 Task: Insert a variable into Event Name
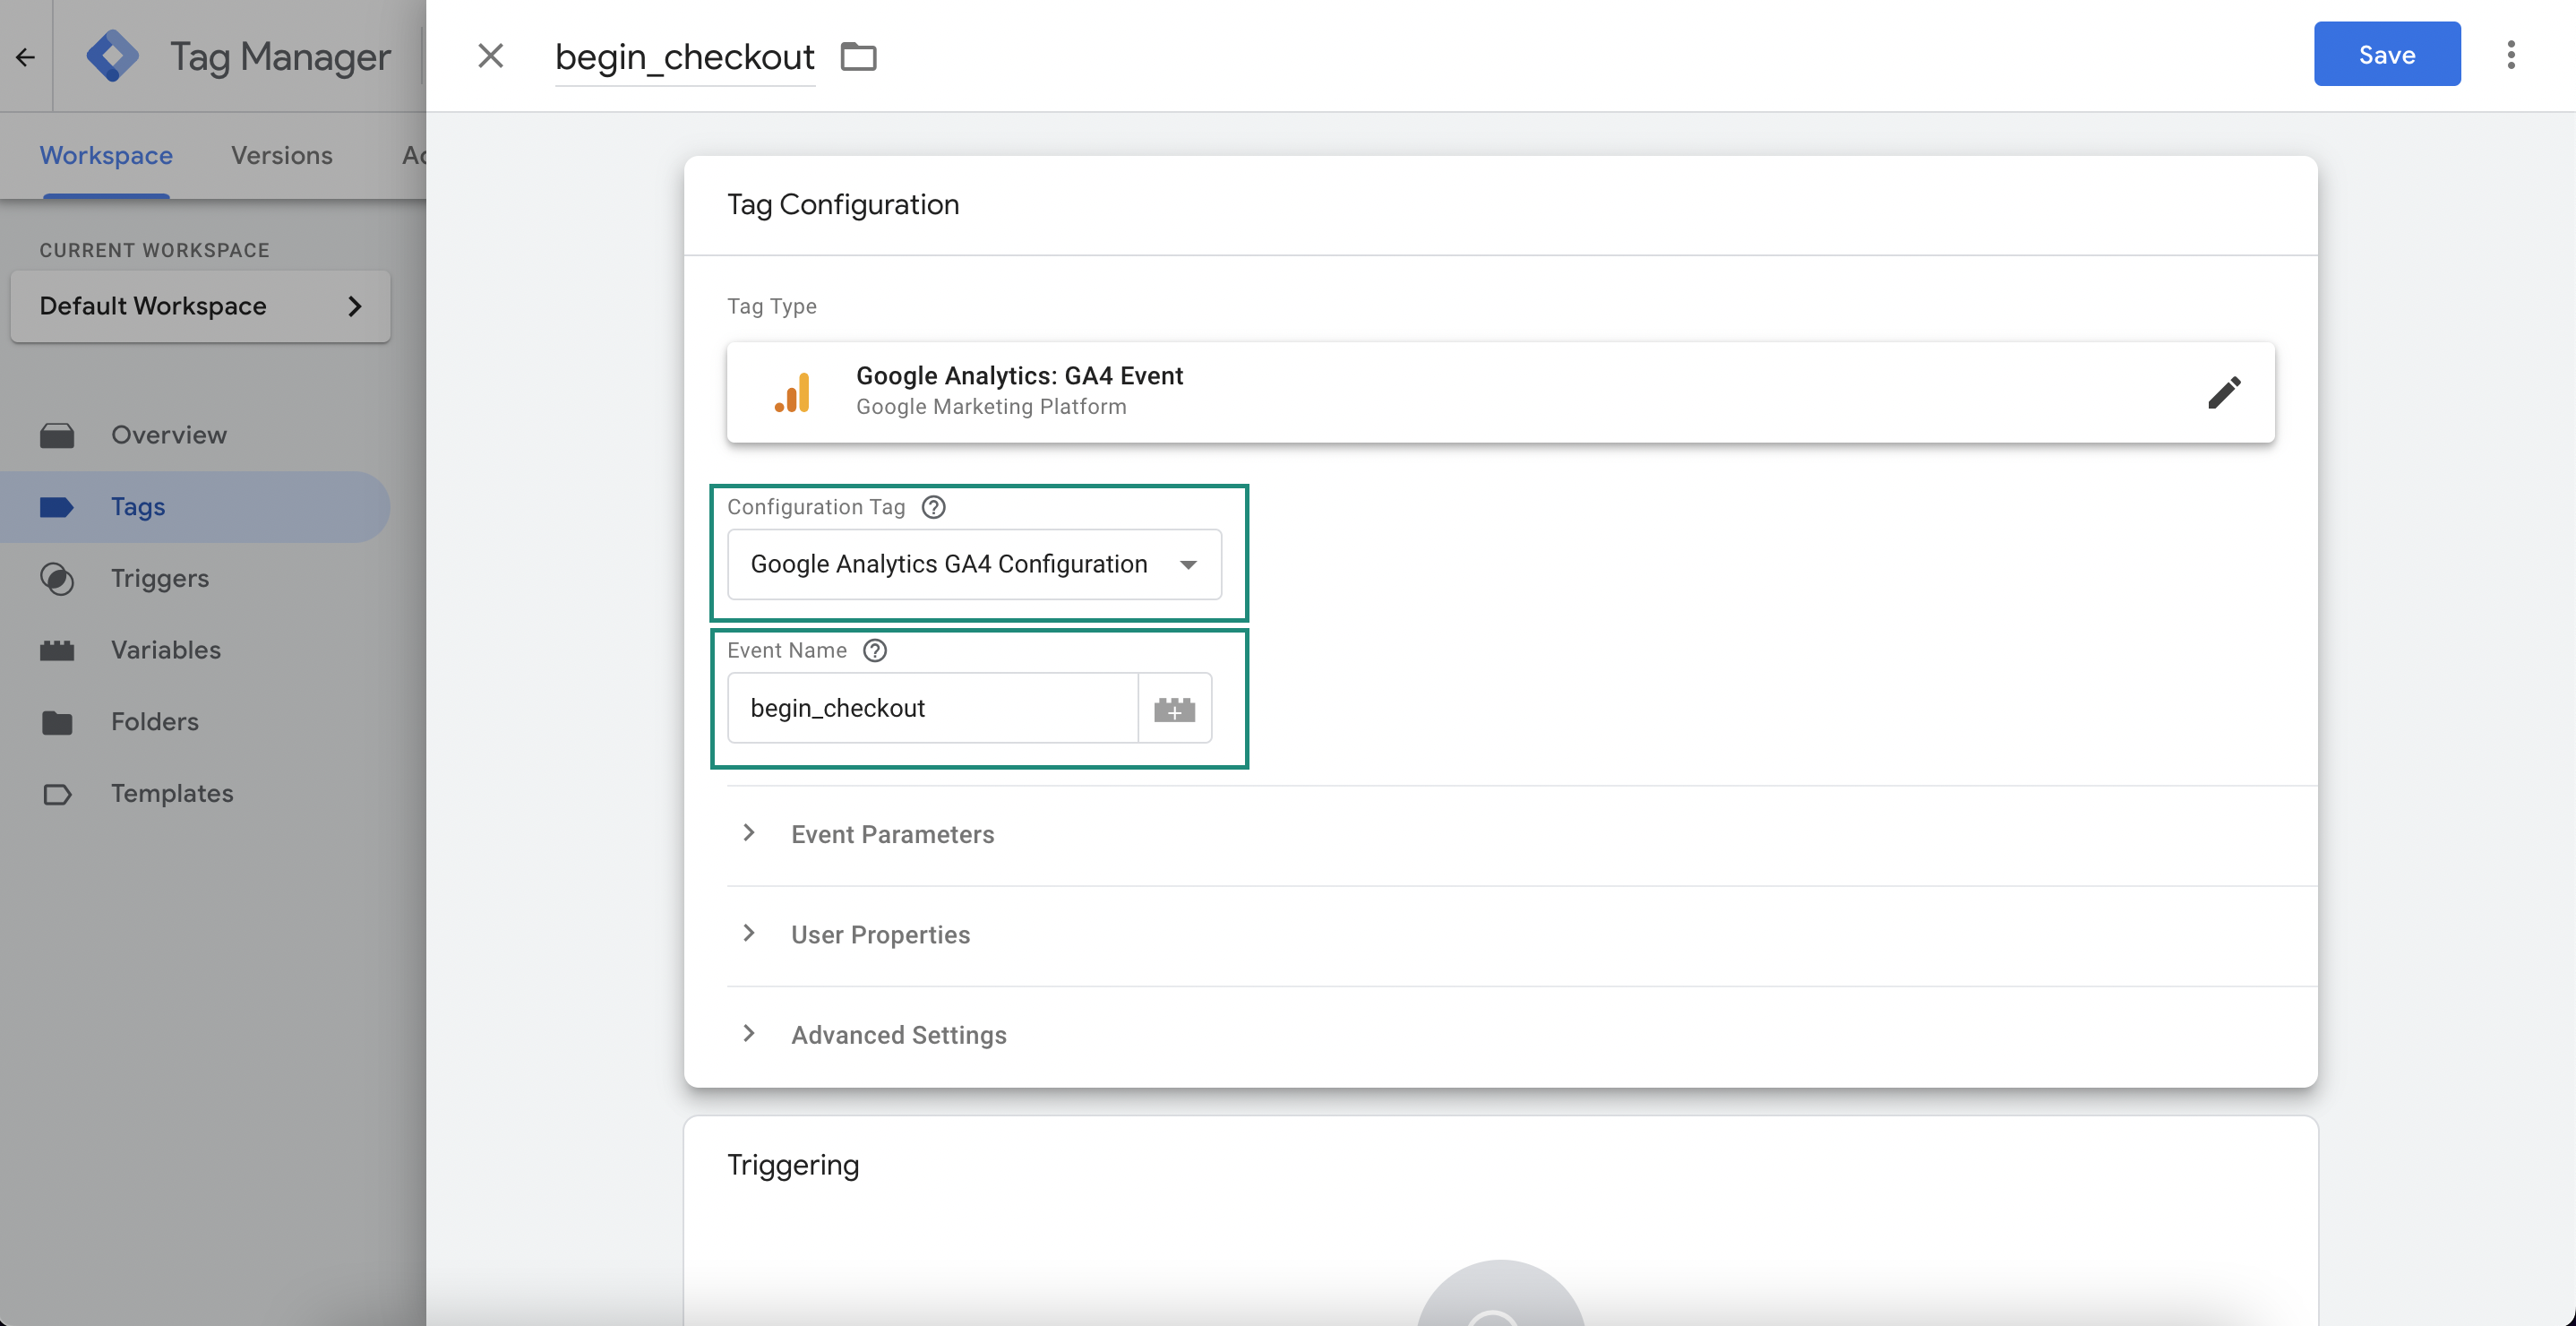[x=1174, y=708]
